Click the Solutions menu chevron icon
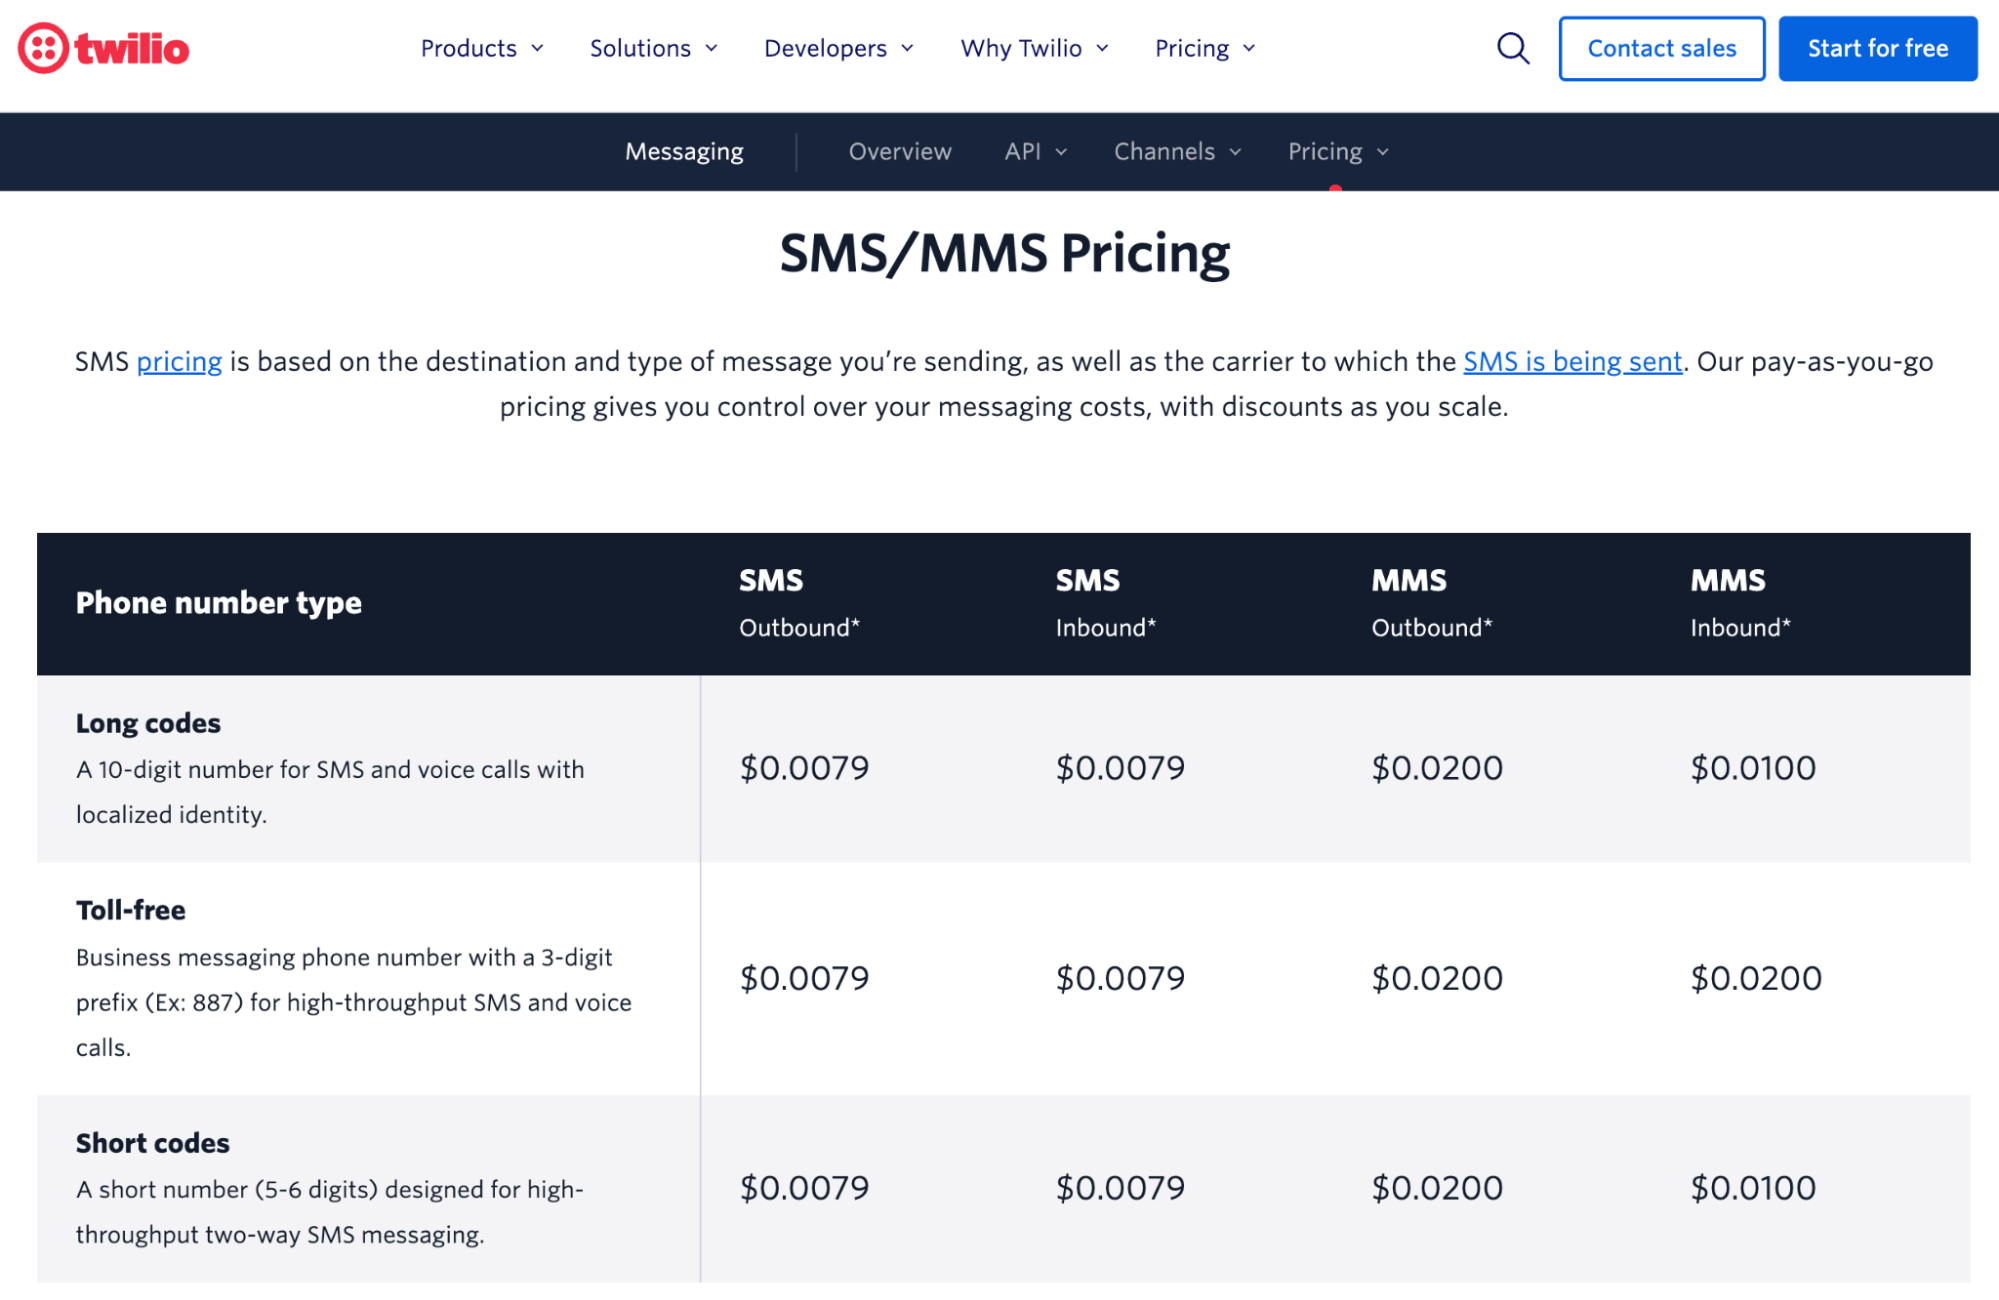 [711, 48]
